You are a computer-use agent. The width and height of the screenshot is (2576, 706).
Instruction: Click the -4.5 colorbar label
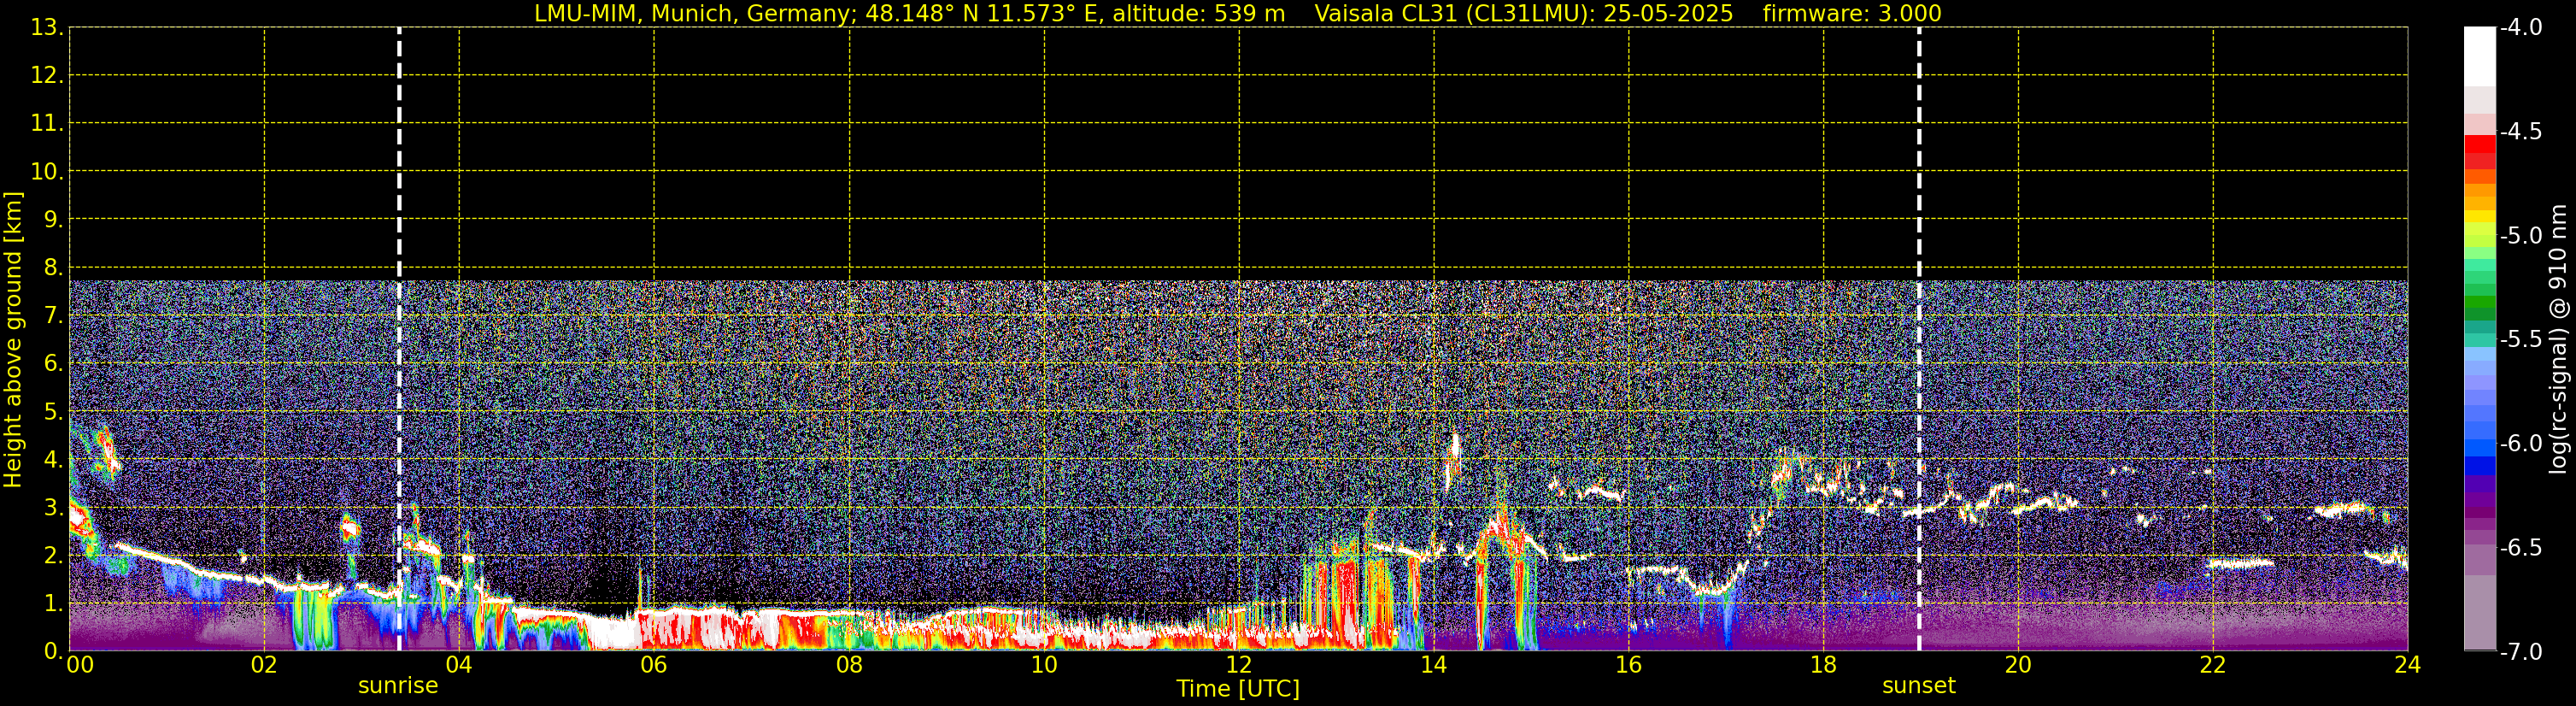pyautogui.click(x=2520, y=131)
